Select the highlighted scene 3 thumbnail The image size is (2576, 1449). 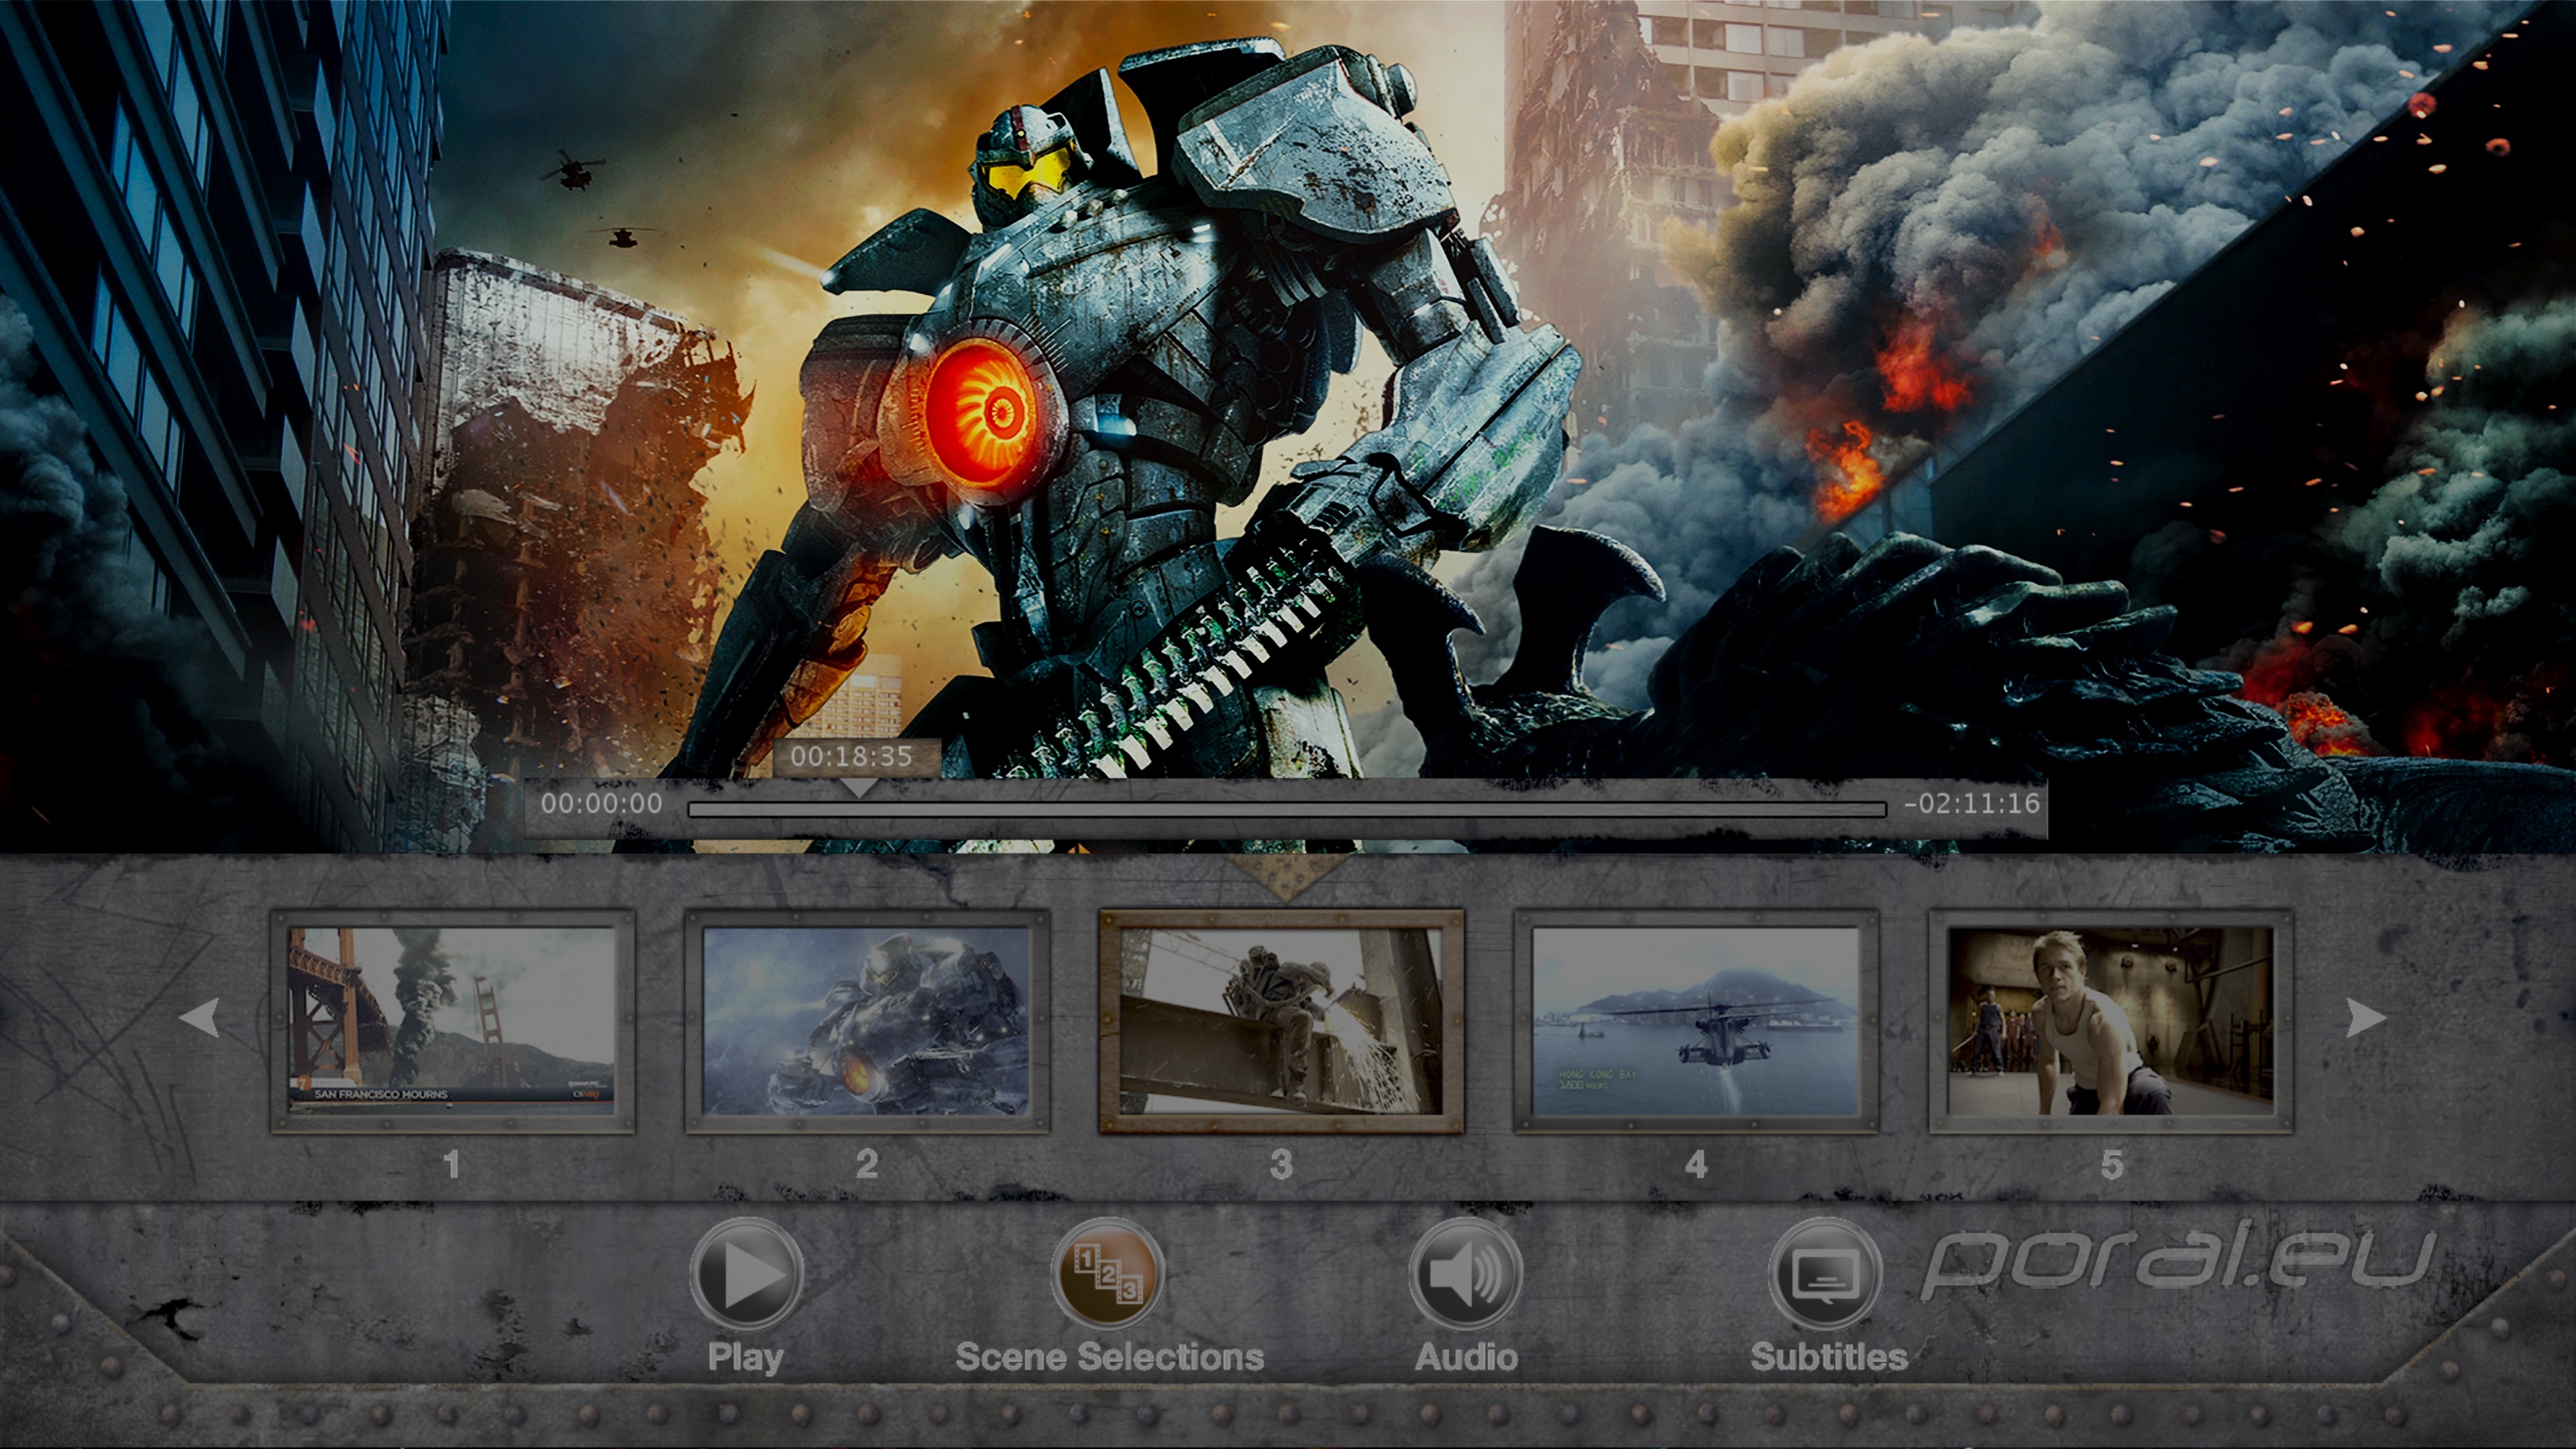(x=1281, y=1020)
